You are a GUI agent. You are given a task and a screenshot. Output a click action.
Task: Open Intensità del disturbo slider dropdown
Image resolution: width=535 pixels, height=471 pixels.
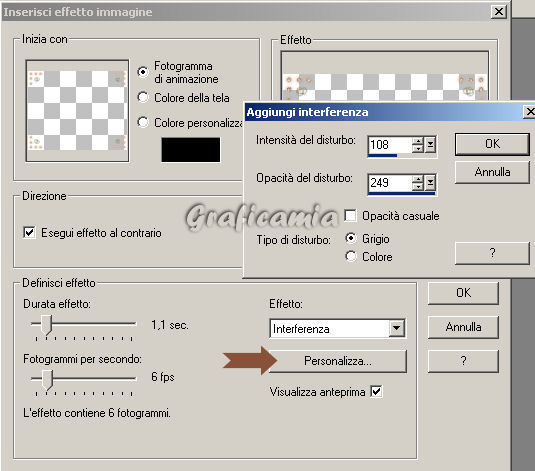pos(430,145)
